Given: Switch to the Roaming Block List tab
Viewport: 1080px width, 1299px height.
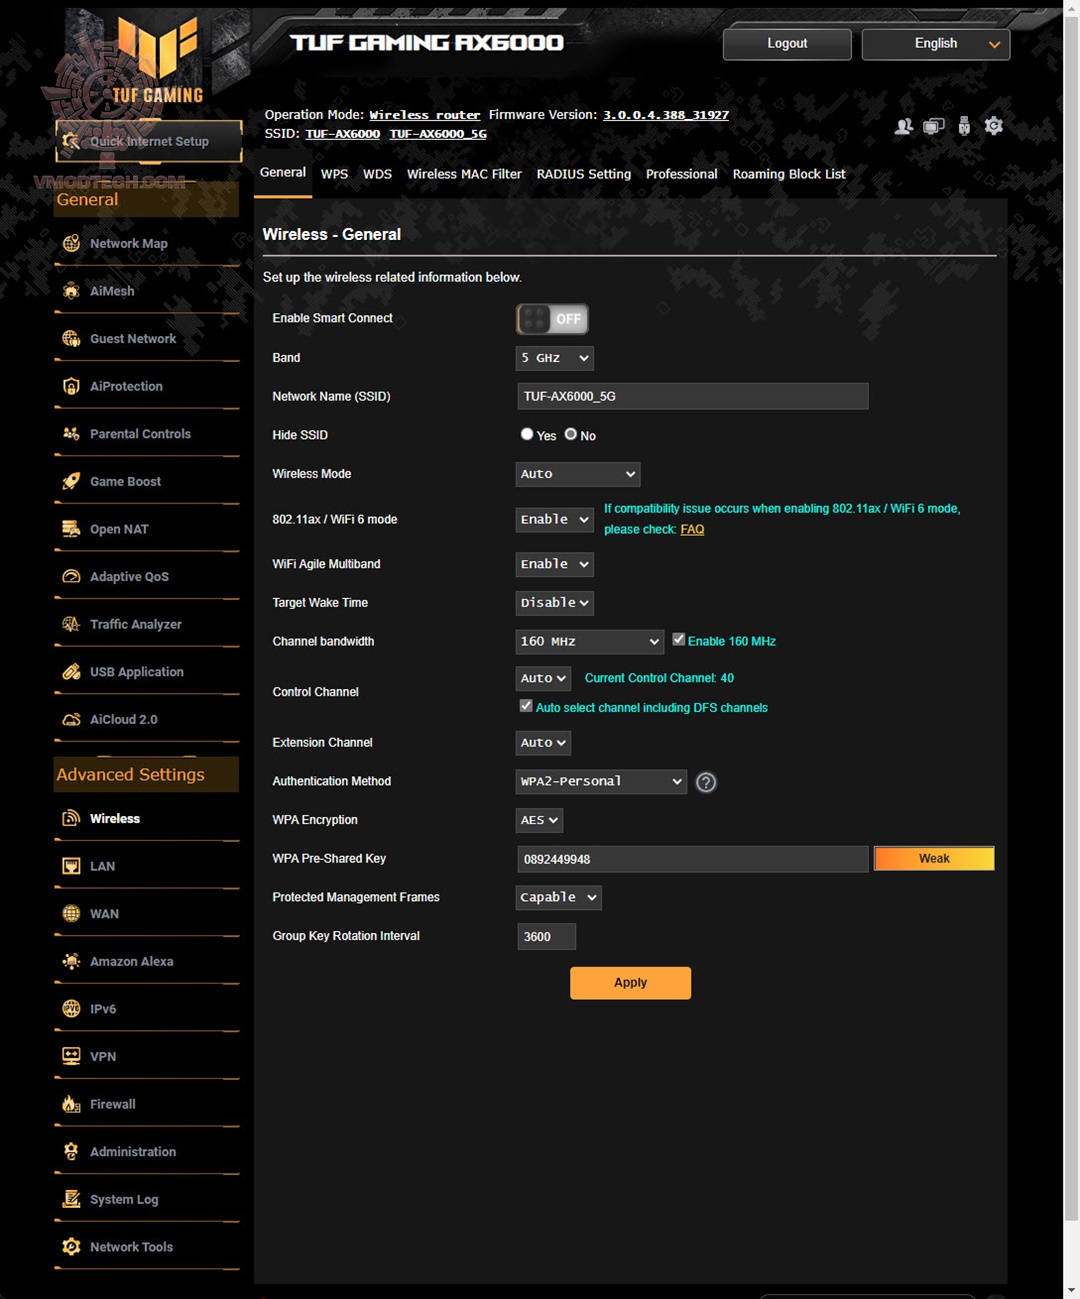Looking at the screenshot, I should click(x=789, y=174).
